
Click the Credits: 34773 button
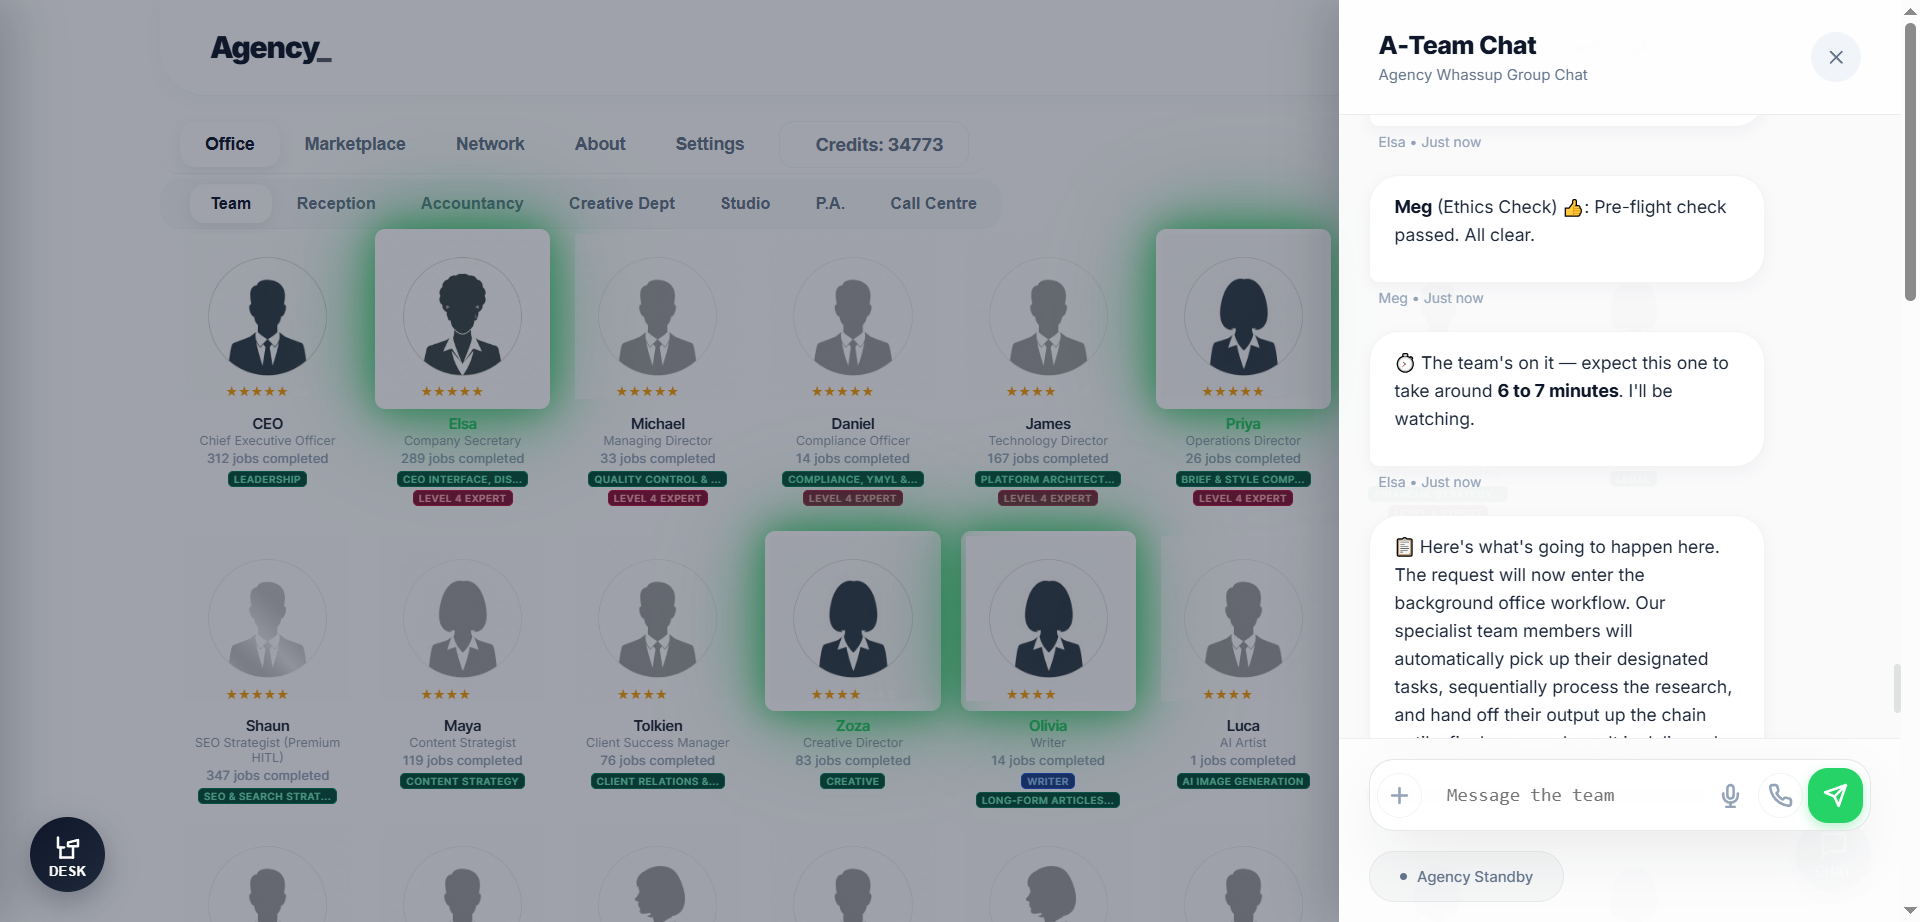pos(878,145)
